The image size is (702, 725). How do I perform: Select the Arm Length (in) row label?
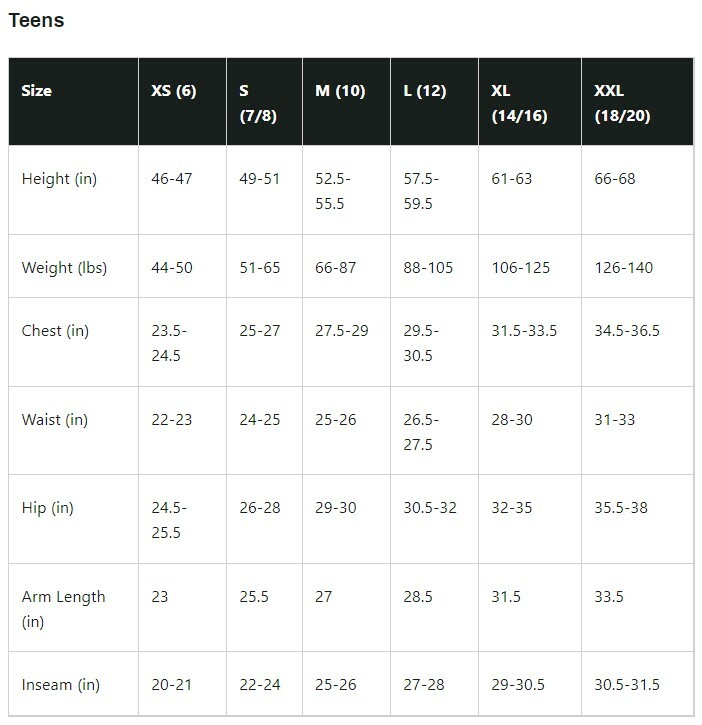click(63, 609)
